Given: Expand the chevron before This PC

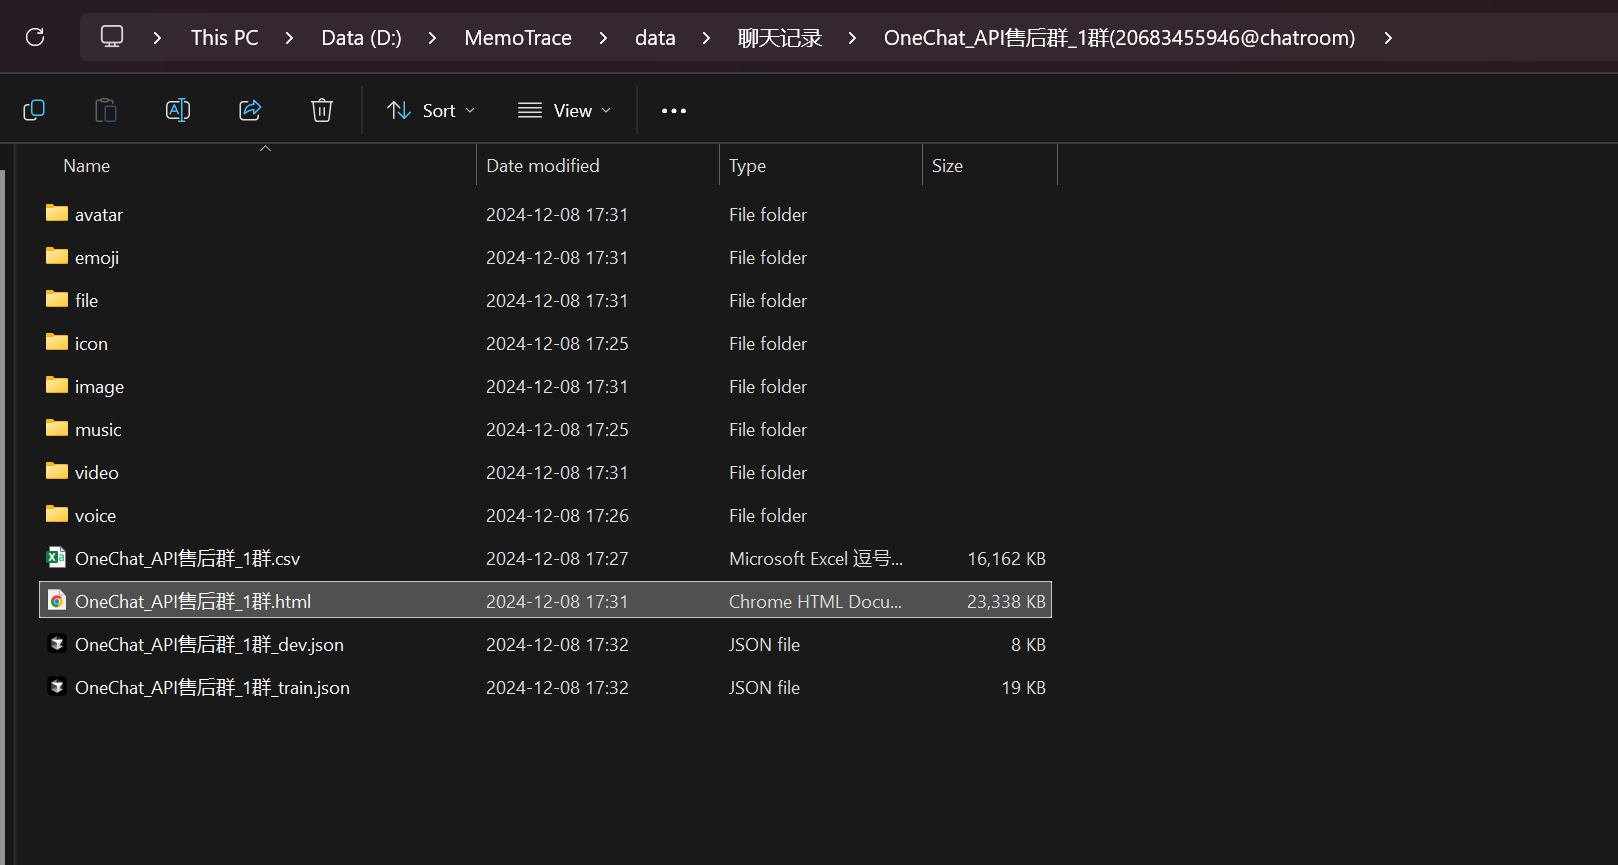Looking at the screenshot, I should (x=157, y=38).
